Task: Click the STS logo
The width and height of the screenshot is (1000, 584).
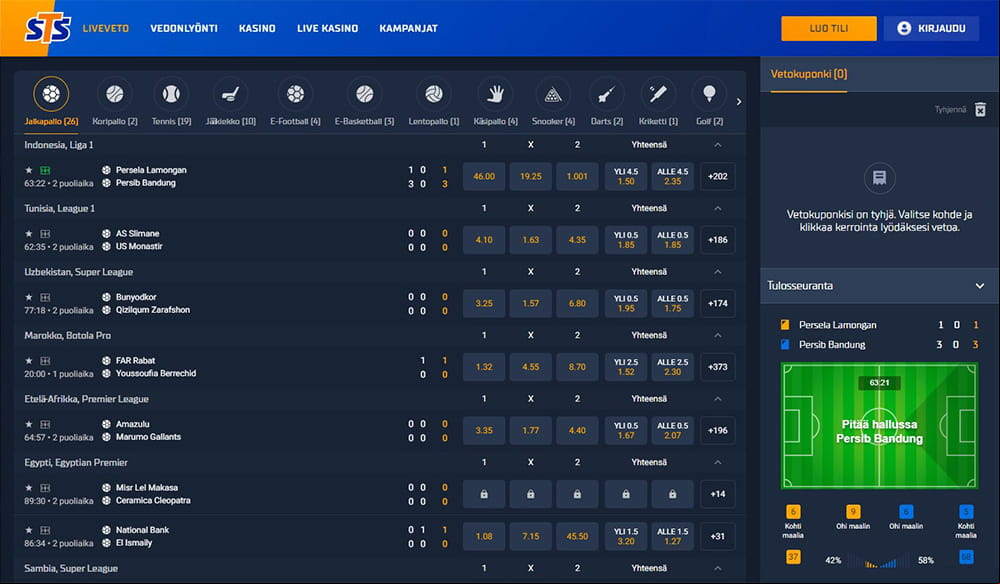Action: pos(48,28)
